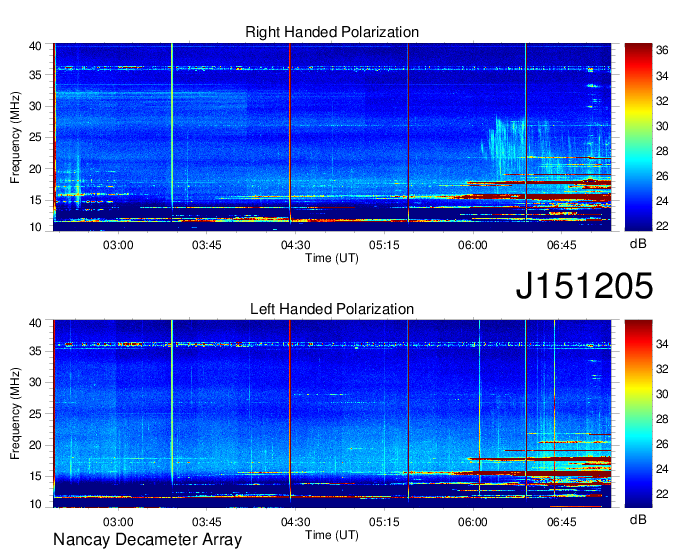Image resolution: width=680 pixels, height=552 pixels.
Task: Click the 28 dB tick on Left Handed colorbar
Action: (x=662, y=419)
